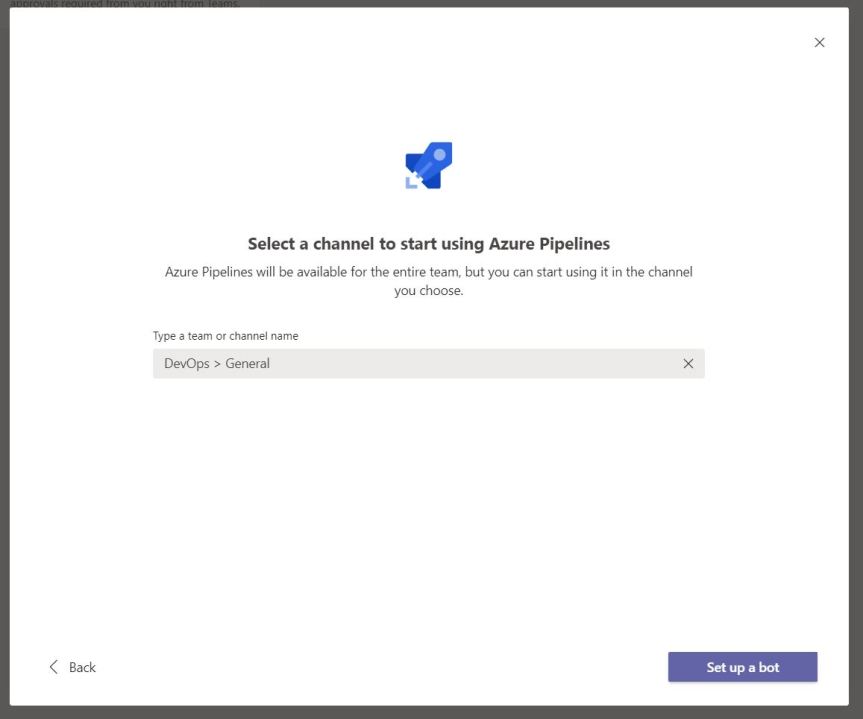This screenshot has height=719, width=863.
Task: Click the Back chevron arrow
Action: [54, 667]
